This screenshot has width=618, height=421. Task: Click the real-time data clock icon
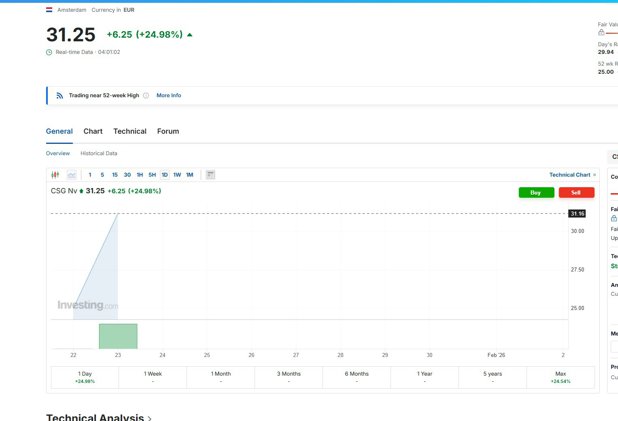click(49, 52)
